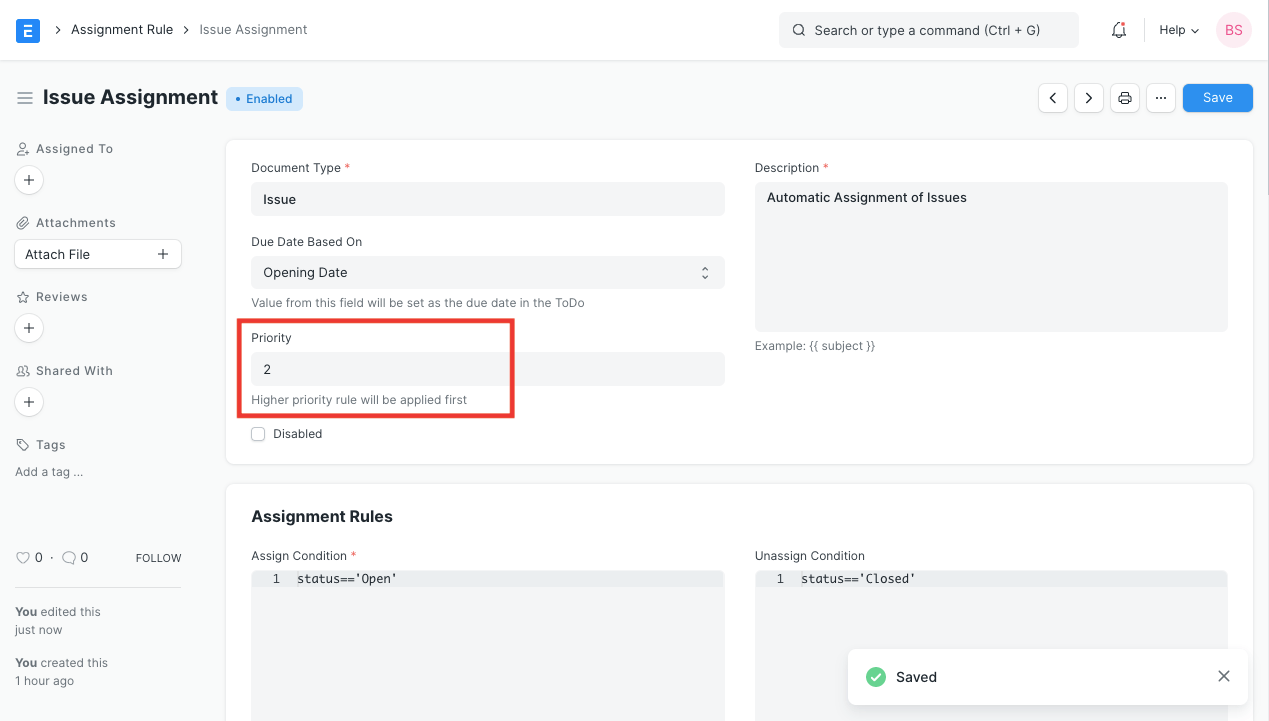Click Attach File button

pyautogui.click(x=97, y=254)
